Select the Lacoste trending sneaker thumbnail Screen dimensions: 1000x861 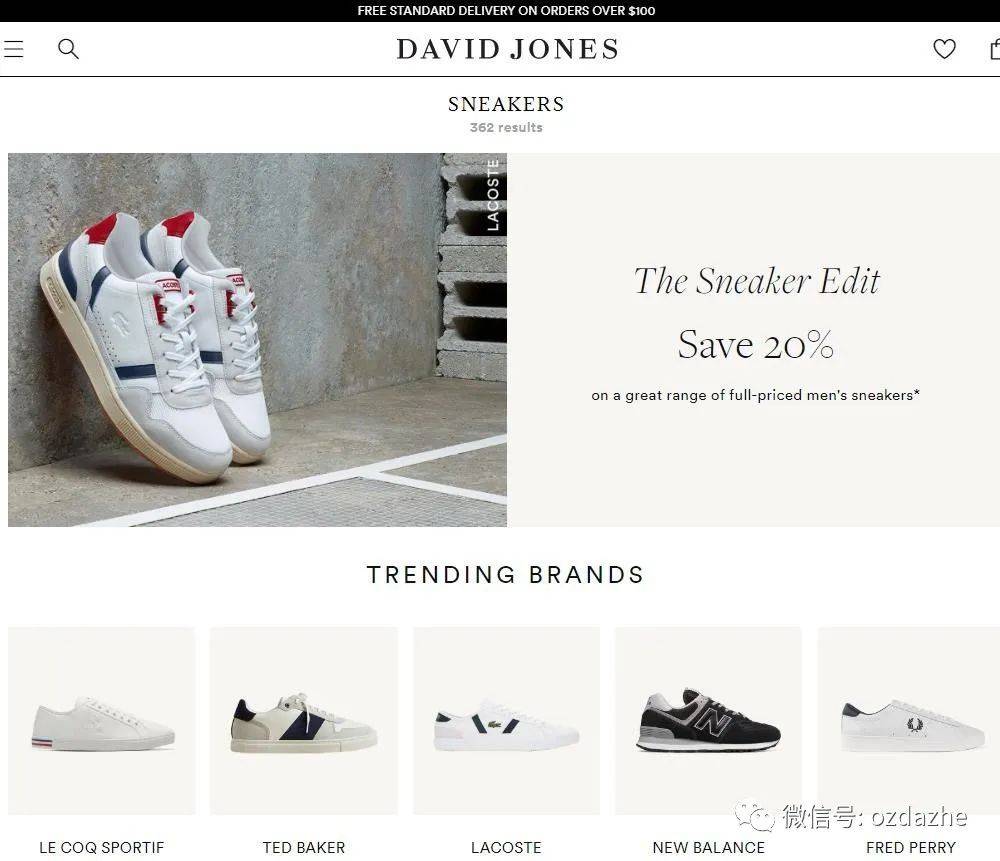[x=506, y=721]
